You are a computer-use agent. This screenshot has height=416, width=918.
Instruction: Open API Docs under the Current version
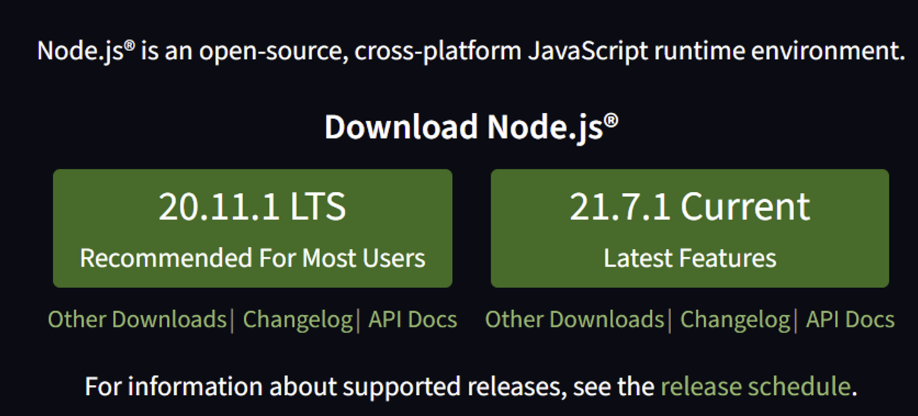click(x=850, y=319)
